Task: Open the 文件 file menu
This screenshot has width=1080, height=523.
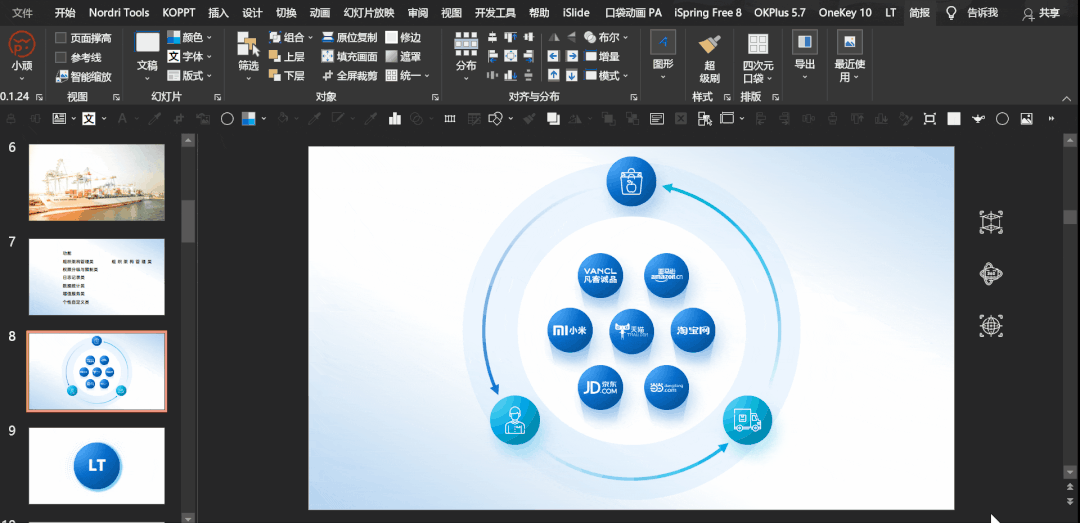Action: [23, 12]
